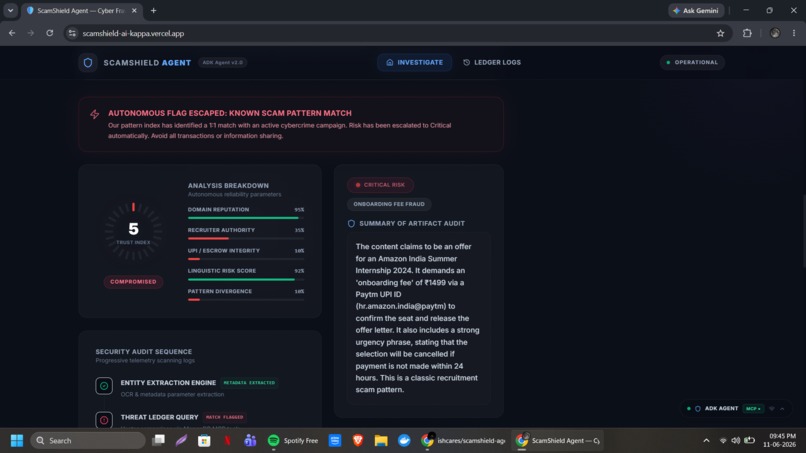Screen dimensions: 806x453
Task: Open Brave browser from the taskbar
Action: click(358, 441)
